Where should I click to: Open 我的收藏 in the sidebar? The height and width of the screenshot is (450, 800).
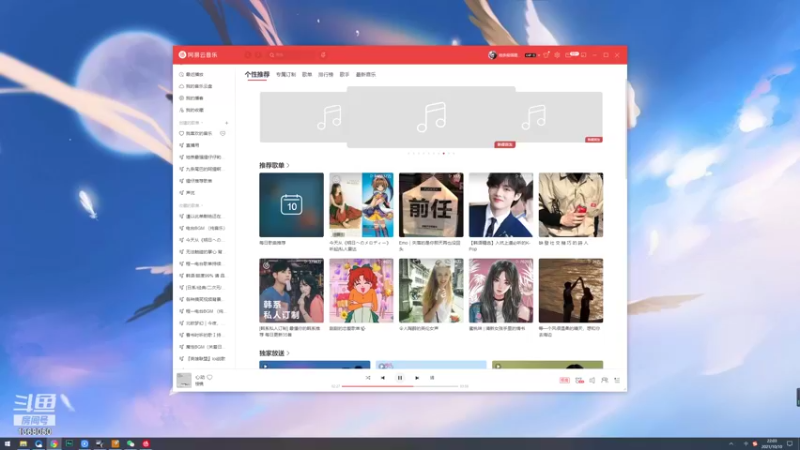pyautogui.click(x=191, y=110)
